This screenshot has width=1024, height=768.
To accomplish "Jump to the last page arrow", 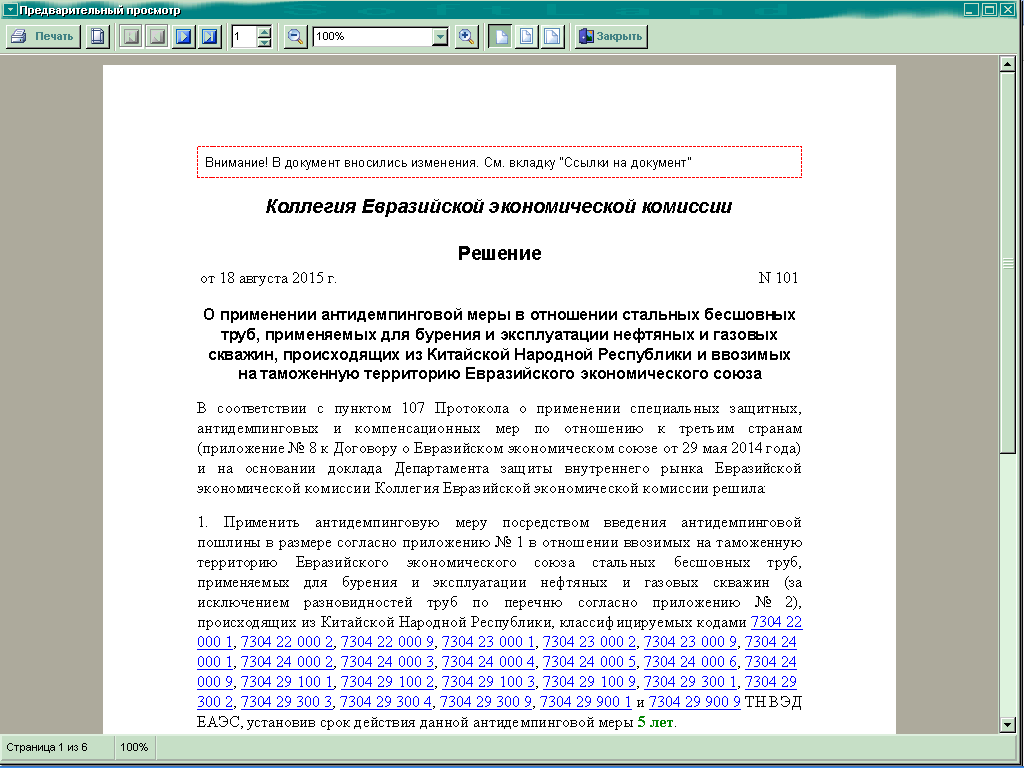I will 209,37.
